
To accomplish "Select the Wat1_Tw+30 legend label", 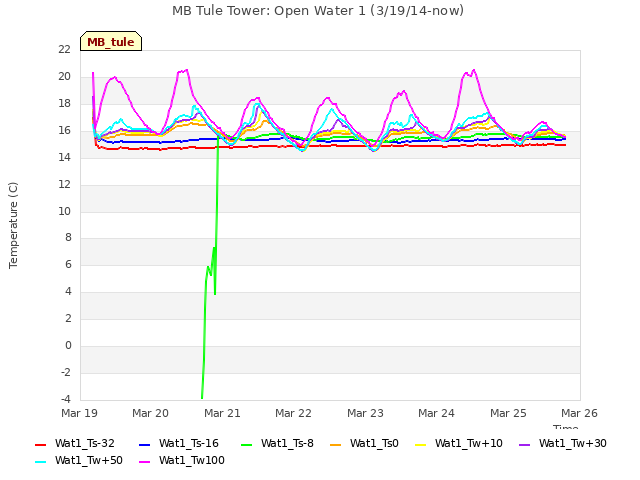I will click(x=573, y=444).
